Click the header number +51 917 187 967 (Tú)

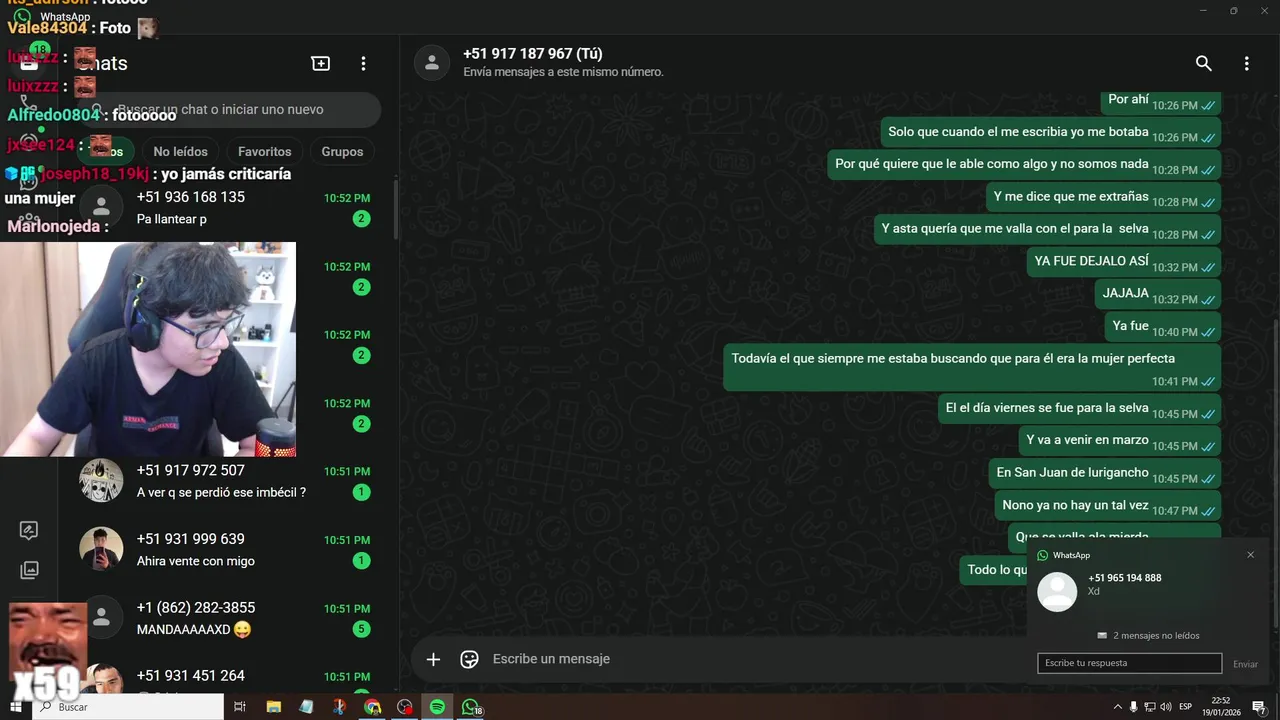coord(532,54)
